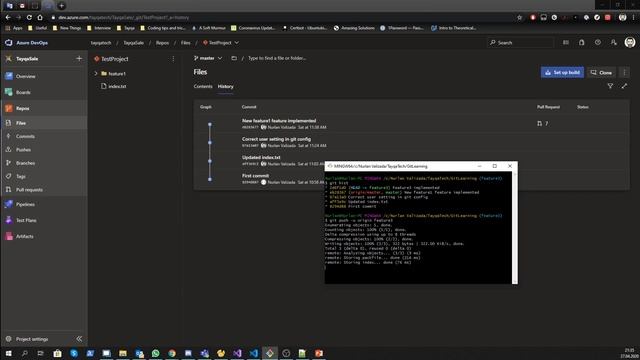Open Windows taskbar search
This screenshot has width=640, height=360.
pos(24,353)
